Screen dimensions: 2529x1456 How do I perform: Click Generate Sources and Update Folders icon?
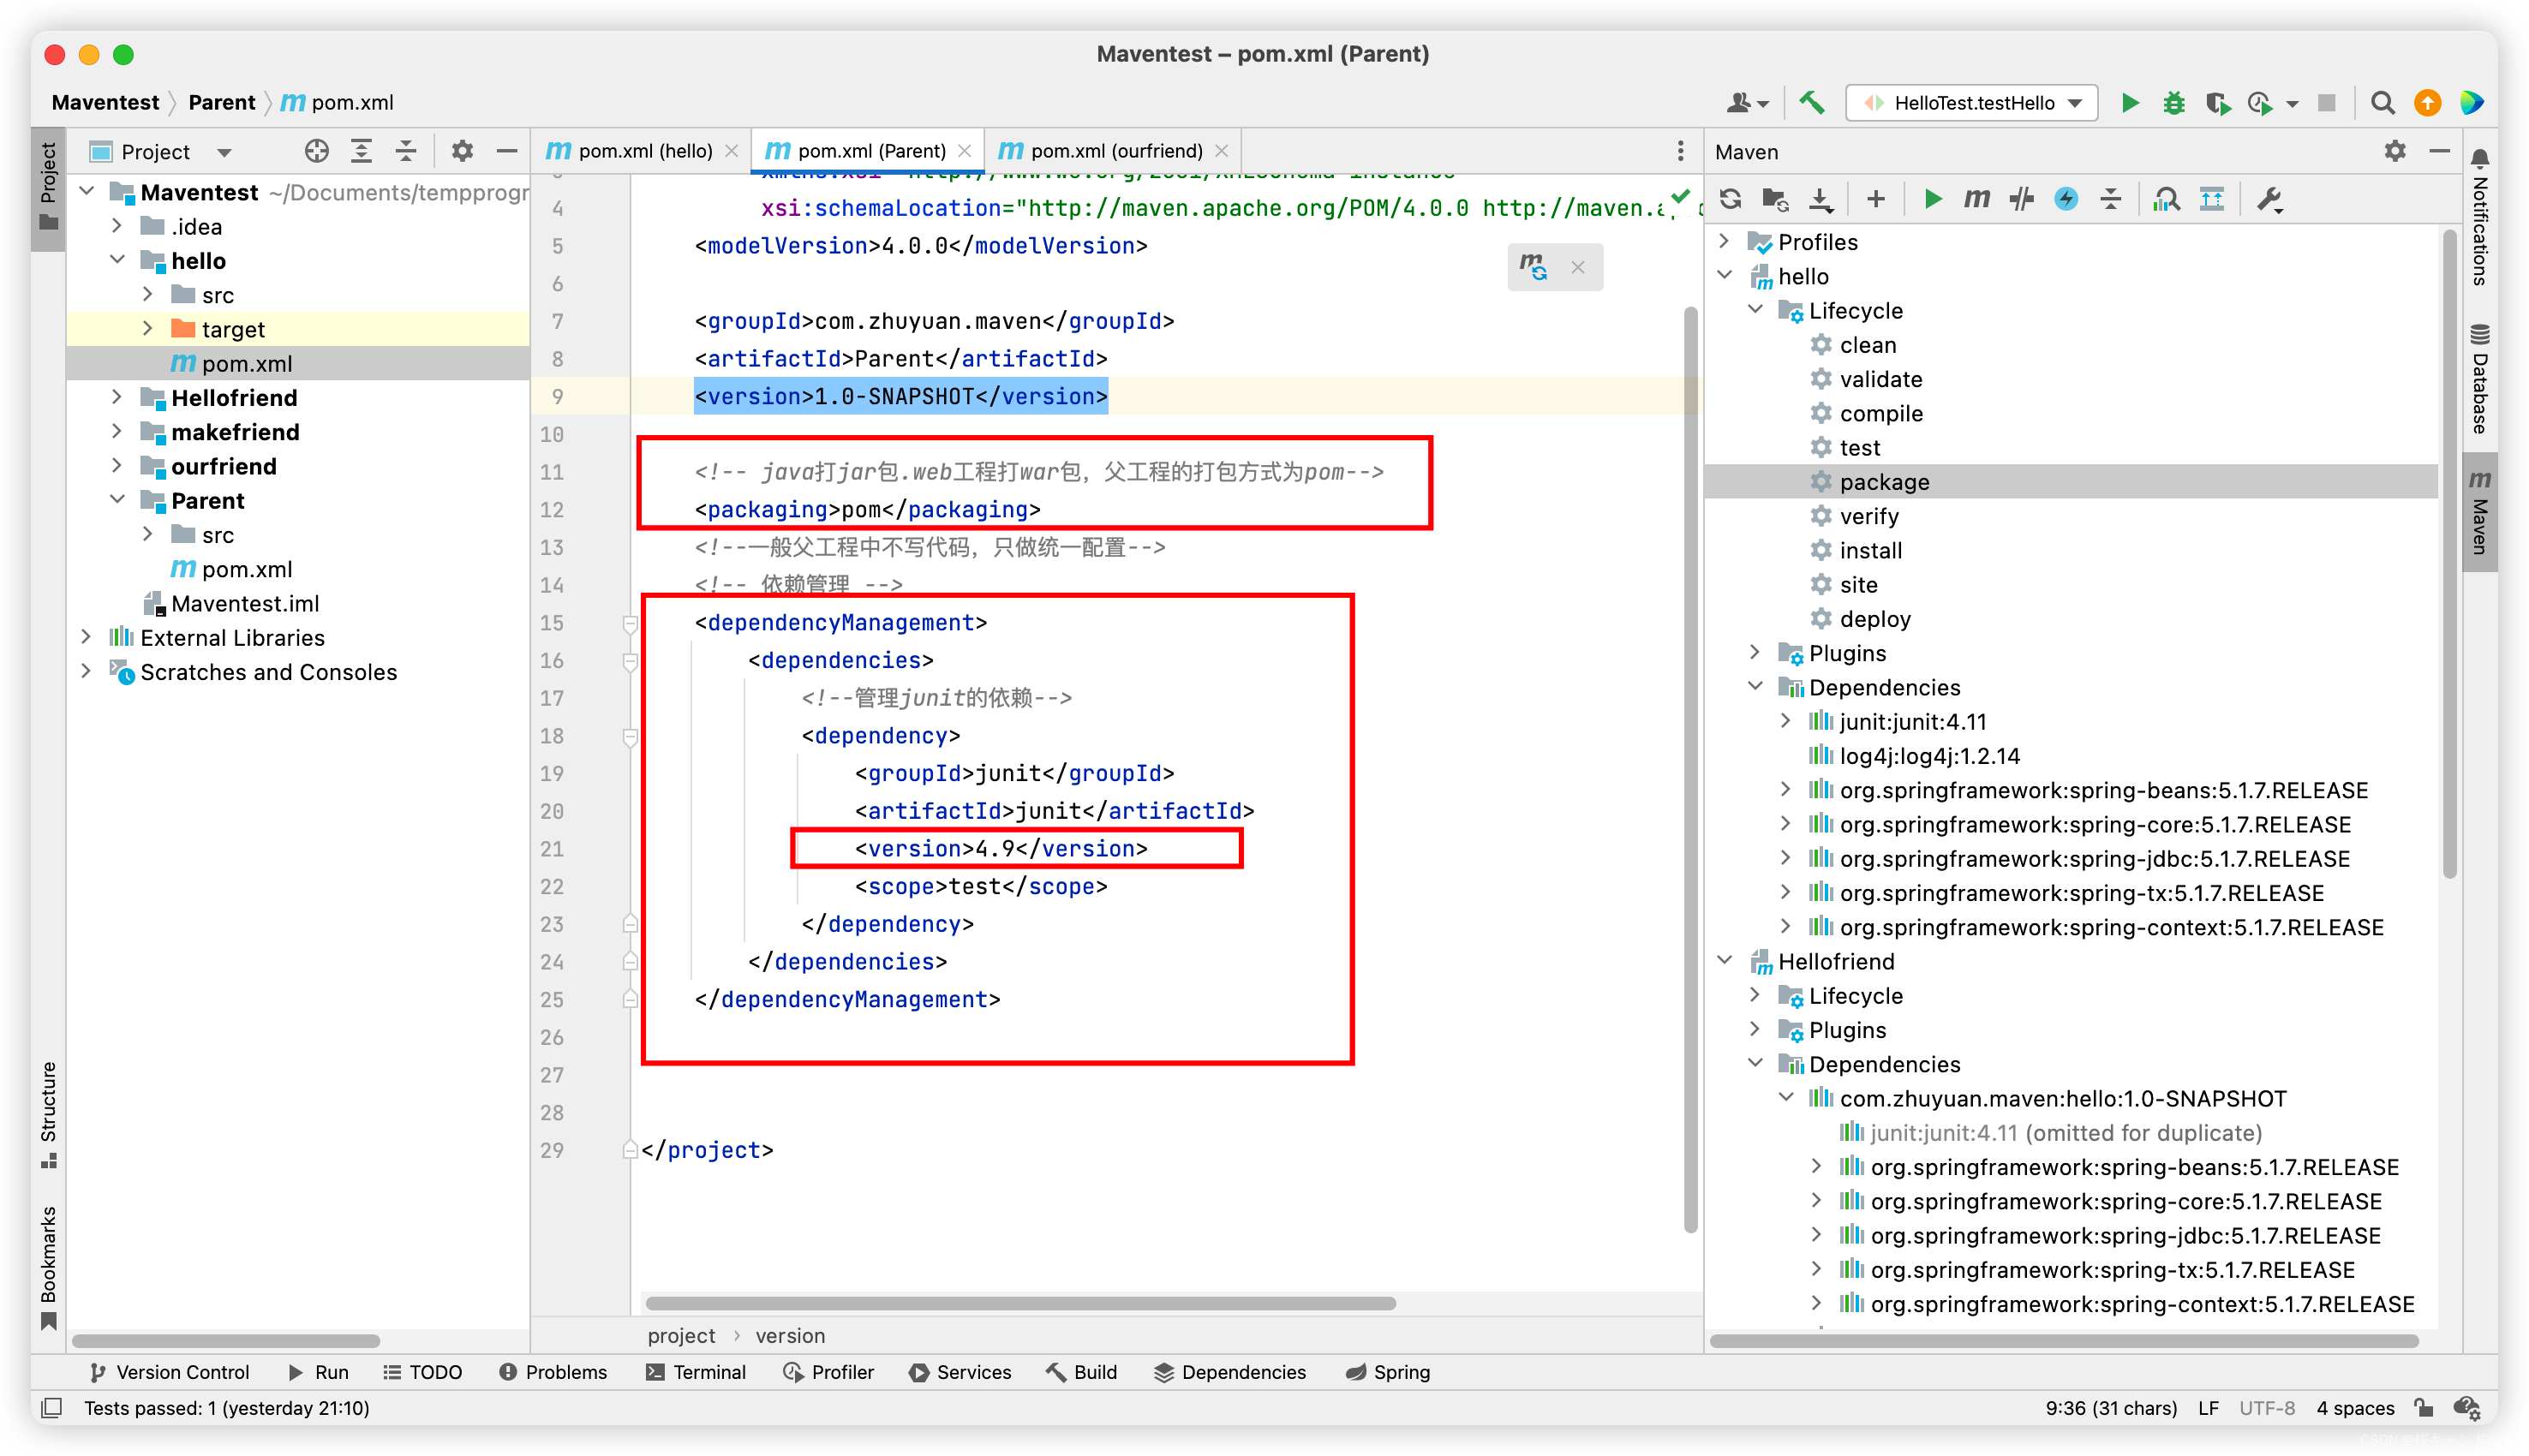click(1775, 199)
